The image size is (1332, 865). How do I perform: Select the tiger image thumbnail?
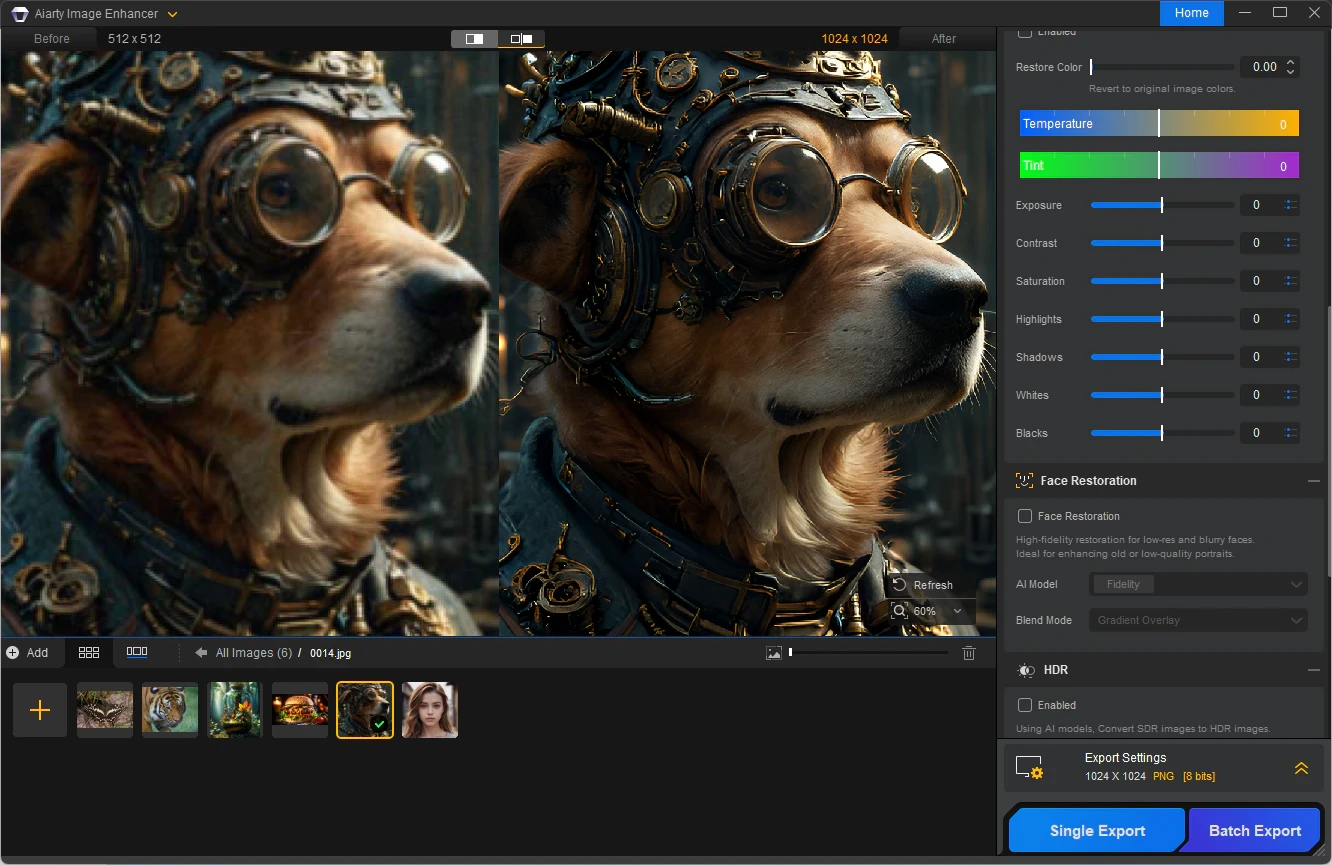(170, 710)
